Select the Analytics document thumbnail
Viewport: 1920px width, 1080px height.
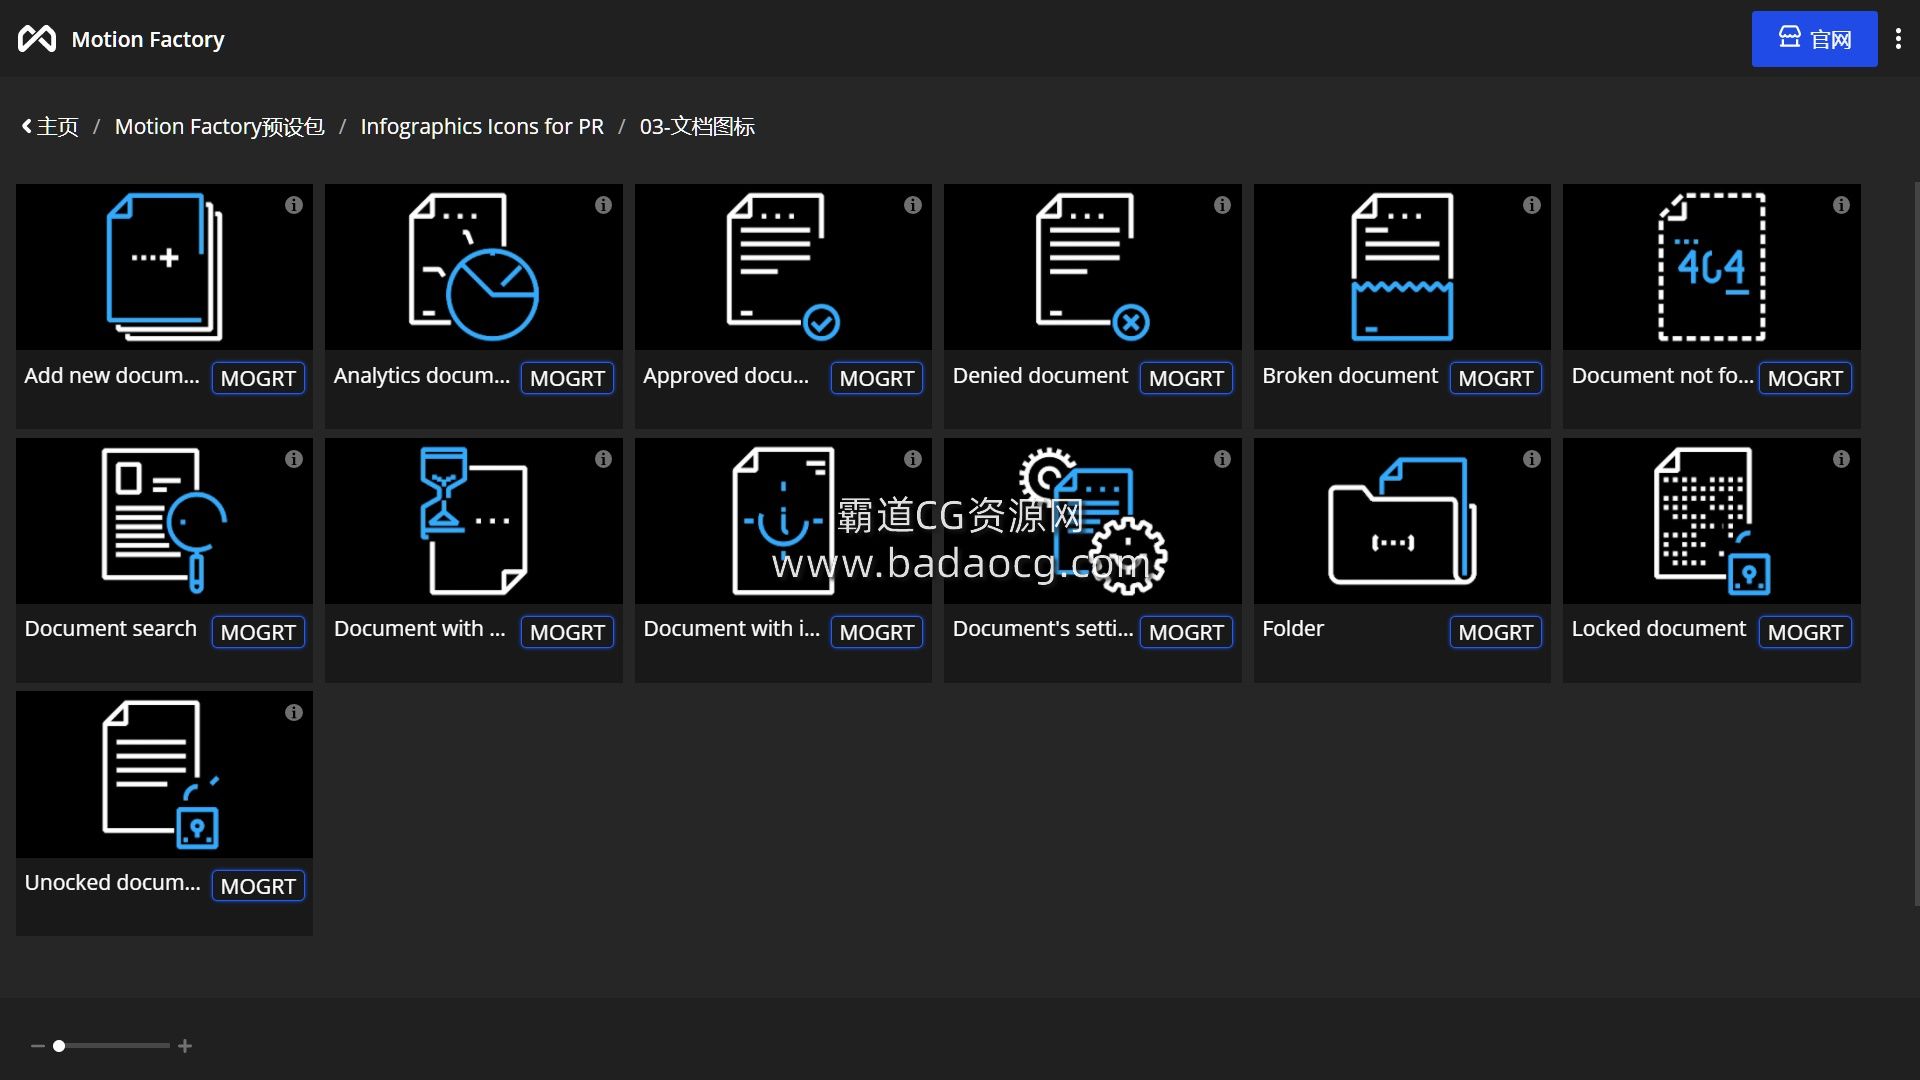[x=473, y=267]
